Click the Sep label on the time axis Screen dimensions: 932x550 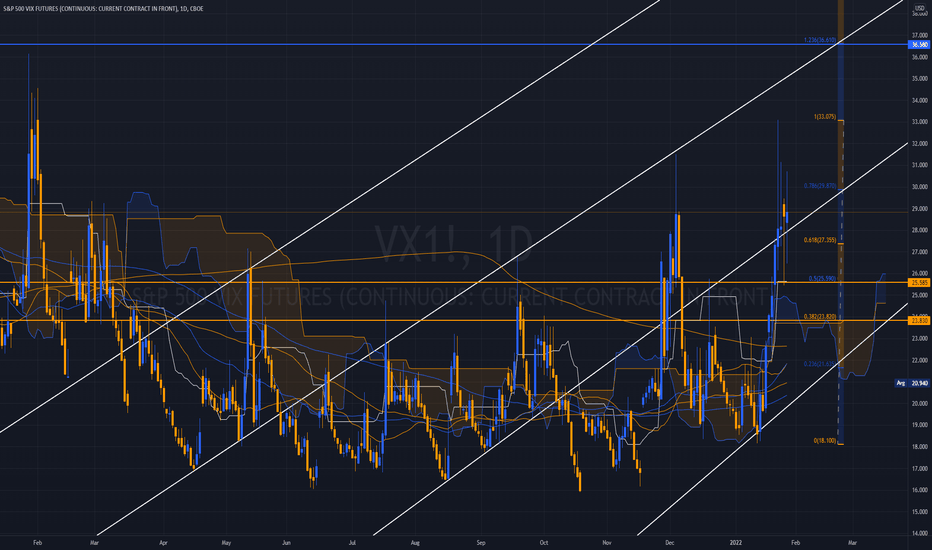481,543
